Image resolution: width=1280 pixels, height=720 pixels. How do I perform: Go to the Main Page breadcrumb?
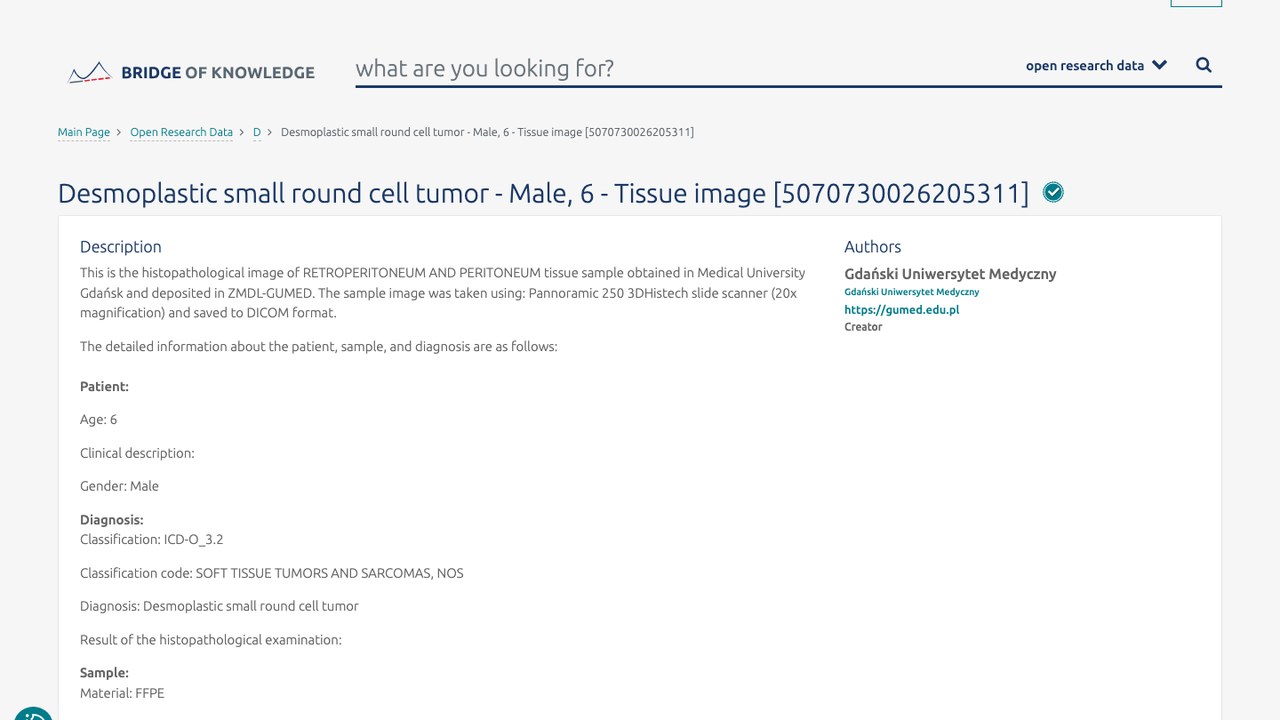coord(84,132)
